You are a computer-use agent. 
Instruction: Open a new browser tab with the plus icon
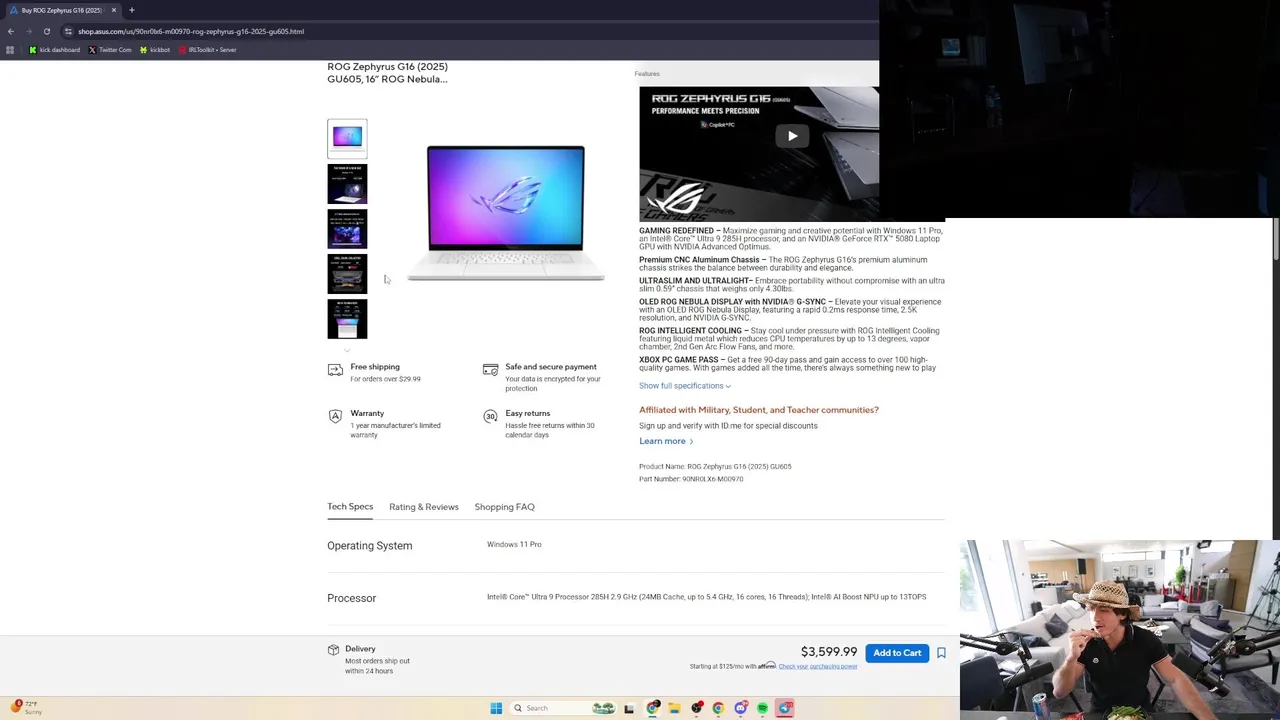point(131,10)
